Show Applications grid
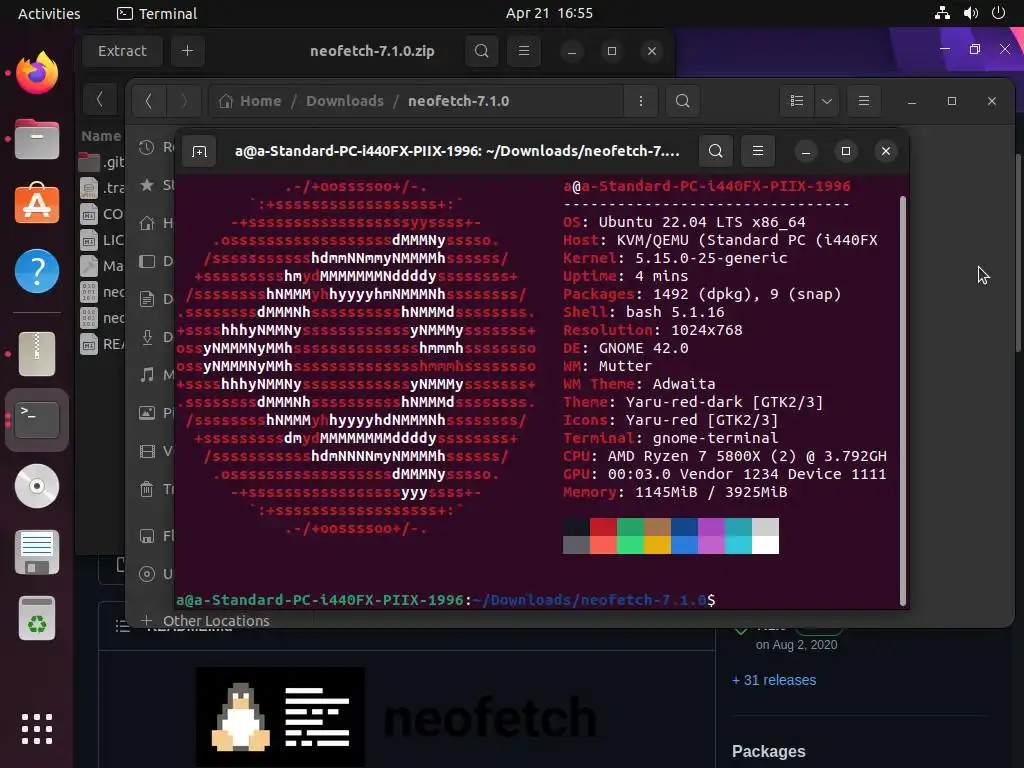The width and height of the screenshot is (1024, 768). pyautogui.click(x=37, y=729)
